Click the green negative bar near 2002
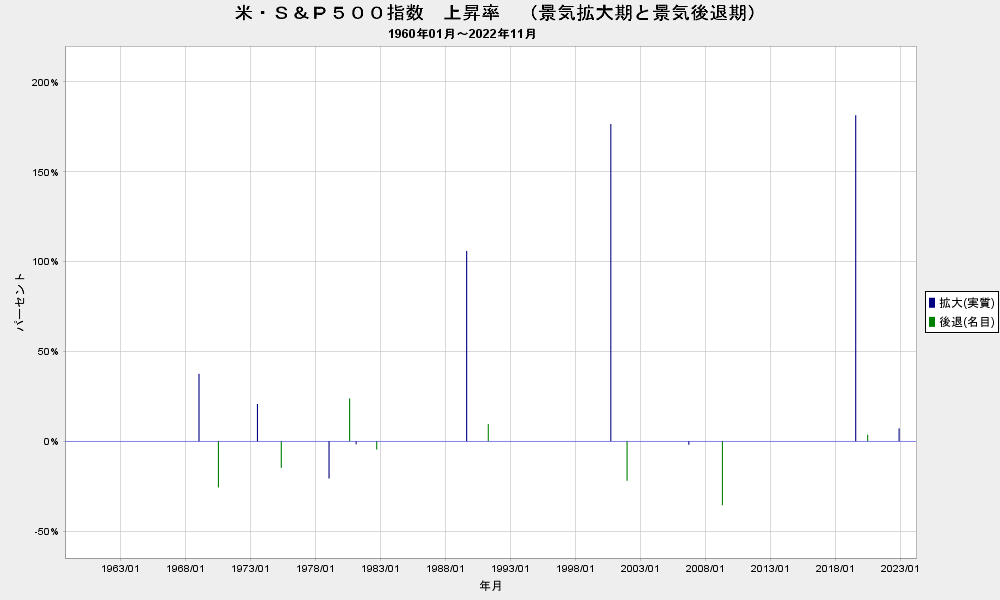1000x600 pixels. click(x=627, y=461)
